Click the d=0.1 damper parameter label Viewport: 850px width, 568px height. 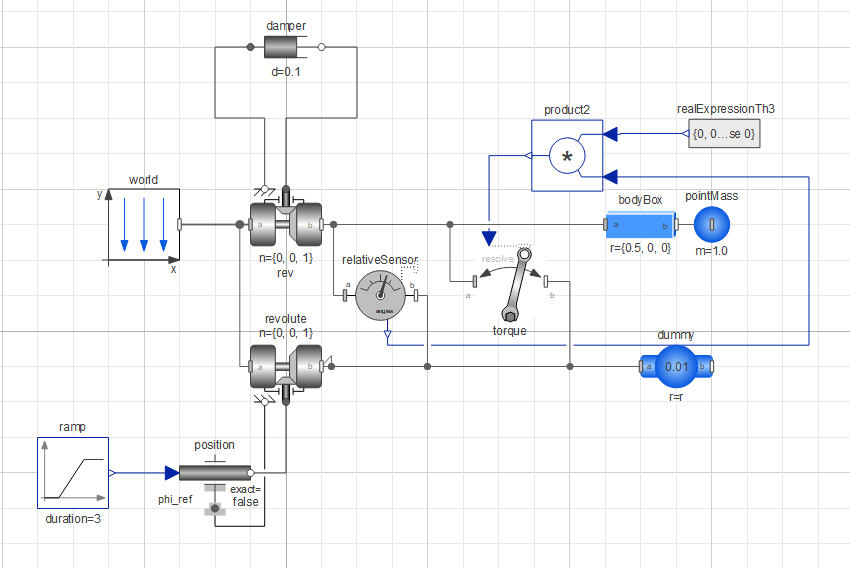pos(286,72)
